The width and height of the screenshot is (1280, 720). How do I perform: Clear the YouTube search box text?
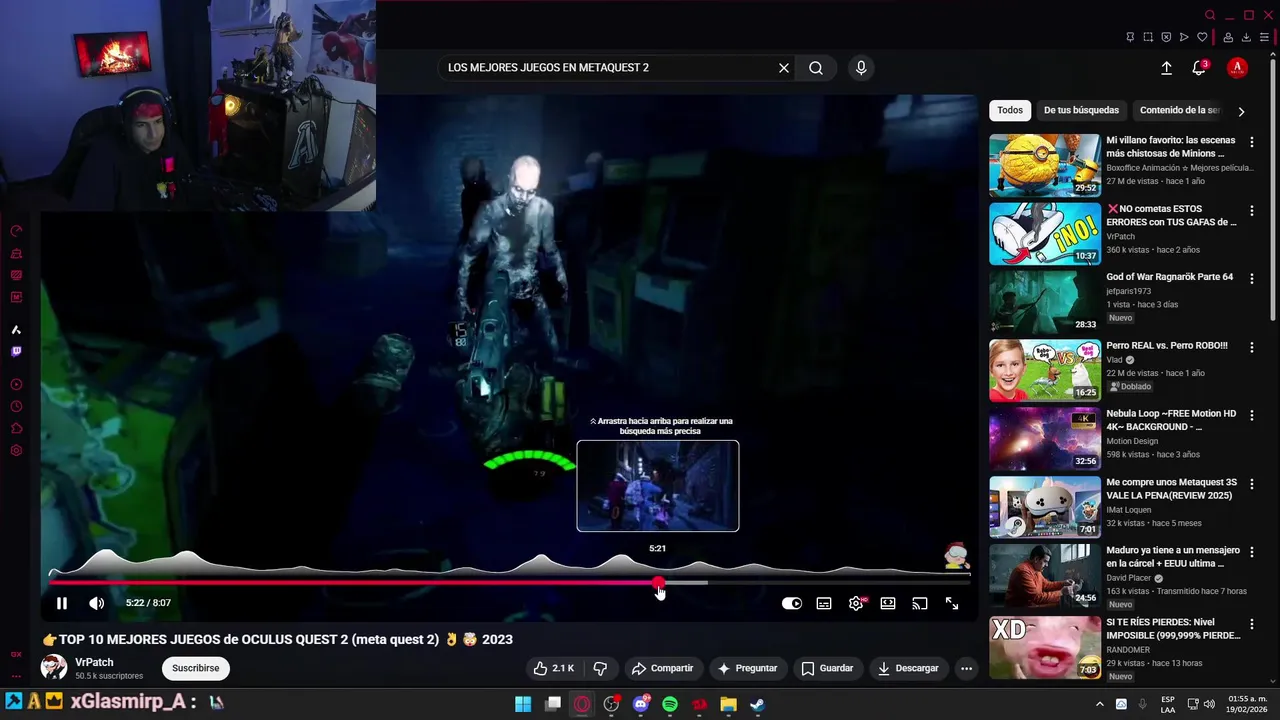(x=784, y=68)
